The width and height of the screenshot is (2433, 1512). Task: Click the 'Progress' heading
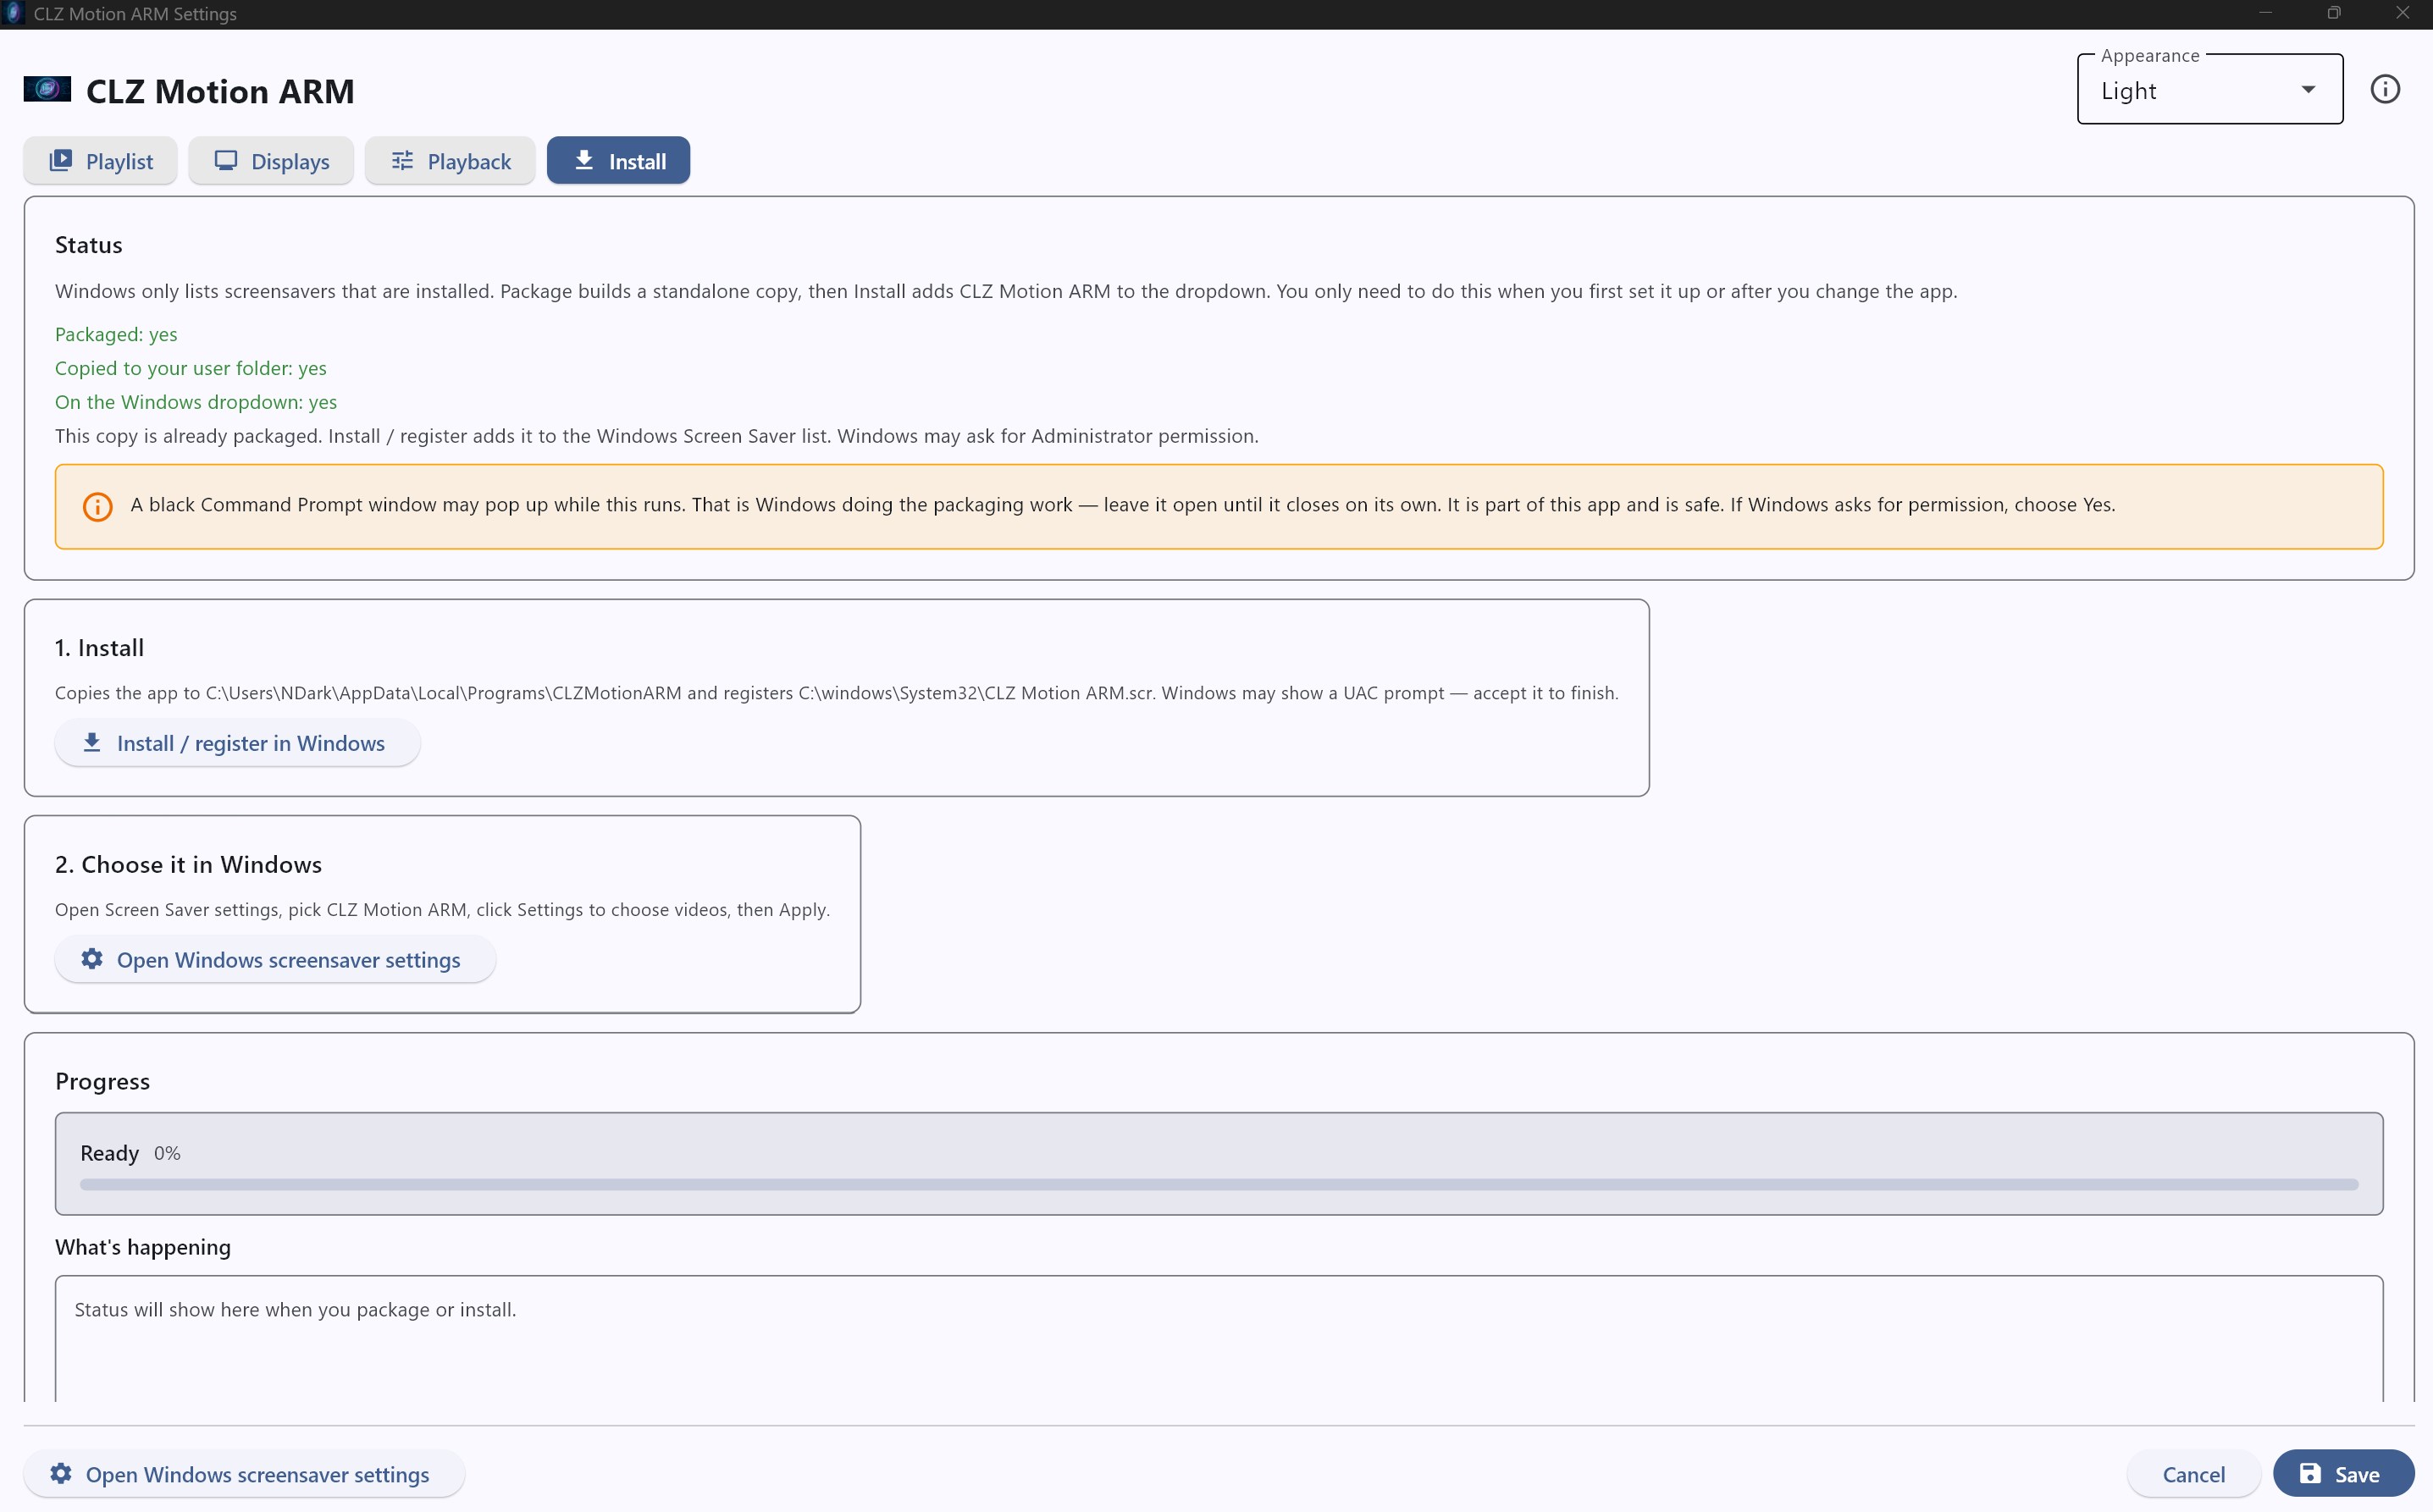[x=102, y=1082]
